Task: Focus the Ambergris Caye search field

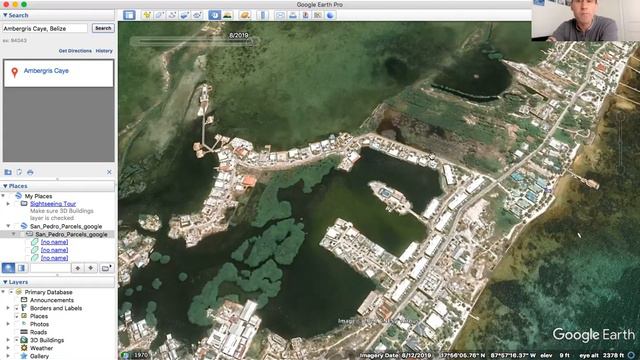Action: pos(45,28)
